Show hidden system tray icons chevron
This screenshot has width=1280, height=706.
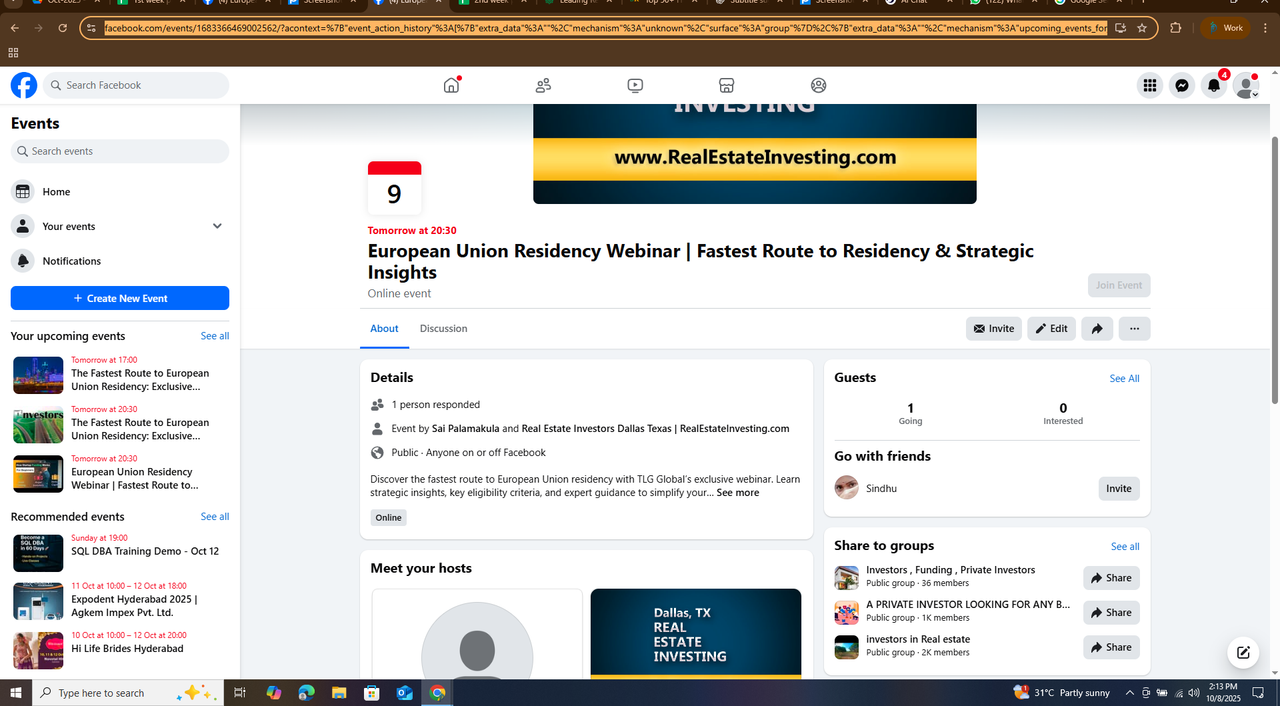pos(1130,692)
